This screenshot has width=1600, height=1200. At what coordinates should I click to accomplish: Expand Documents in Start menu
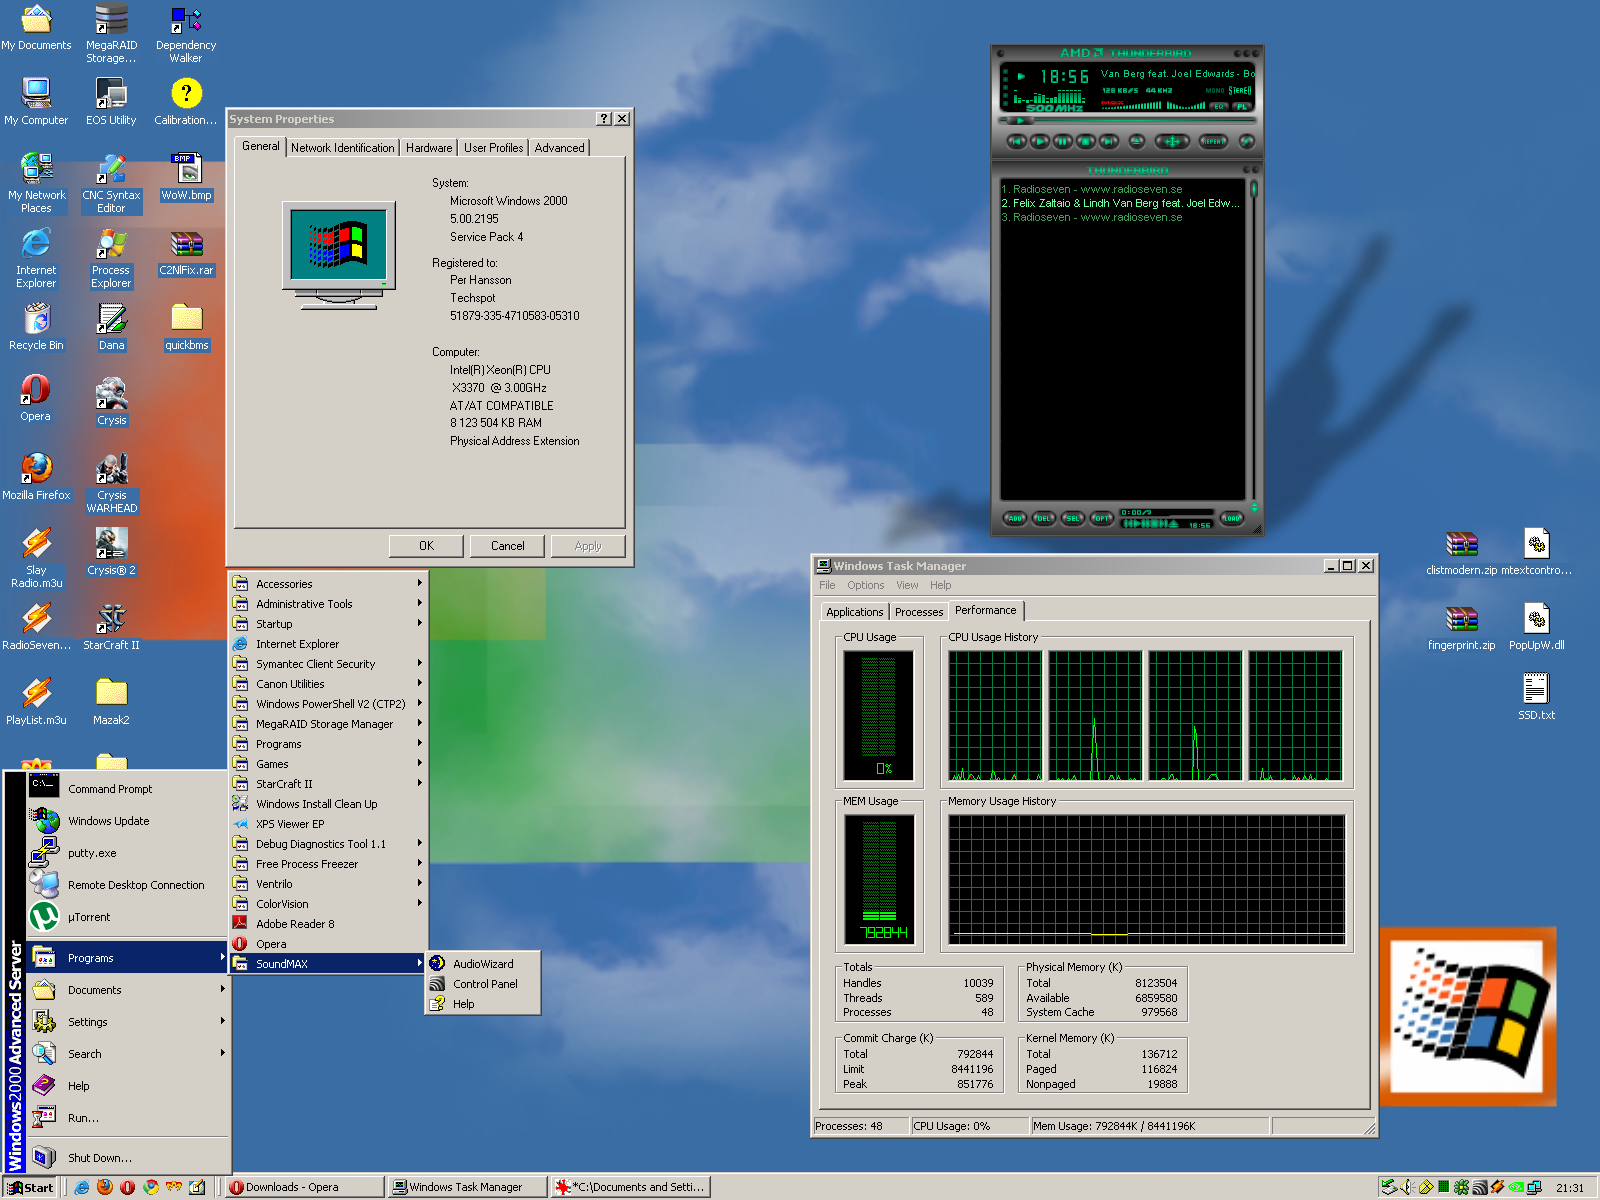point(128,990)
